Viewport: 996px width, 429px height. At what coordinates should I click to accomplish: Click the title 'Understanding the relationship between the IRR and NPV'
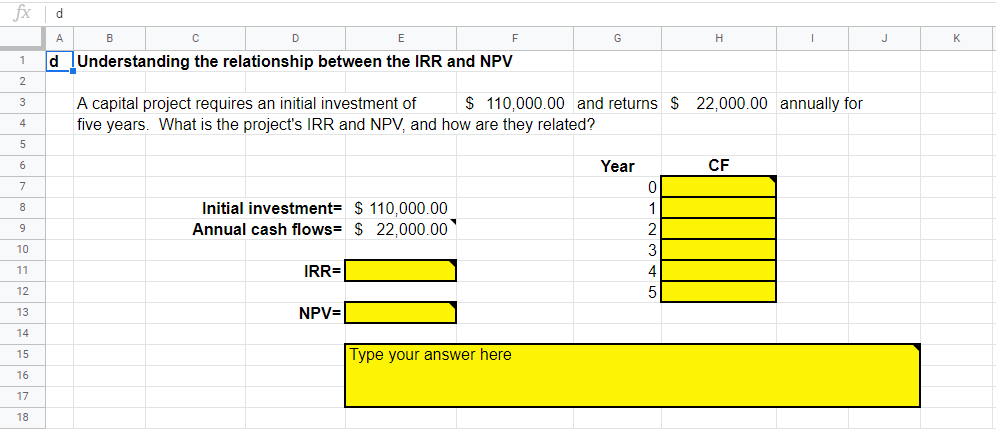294,62
